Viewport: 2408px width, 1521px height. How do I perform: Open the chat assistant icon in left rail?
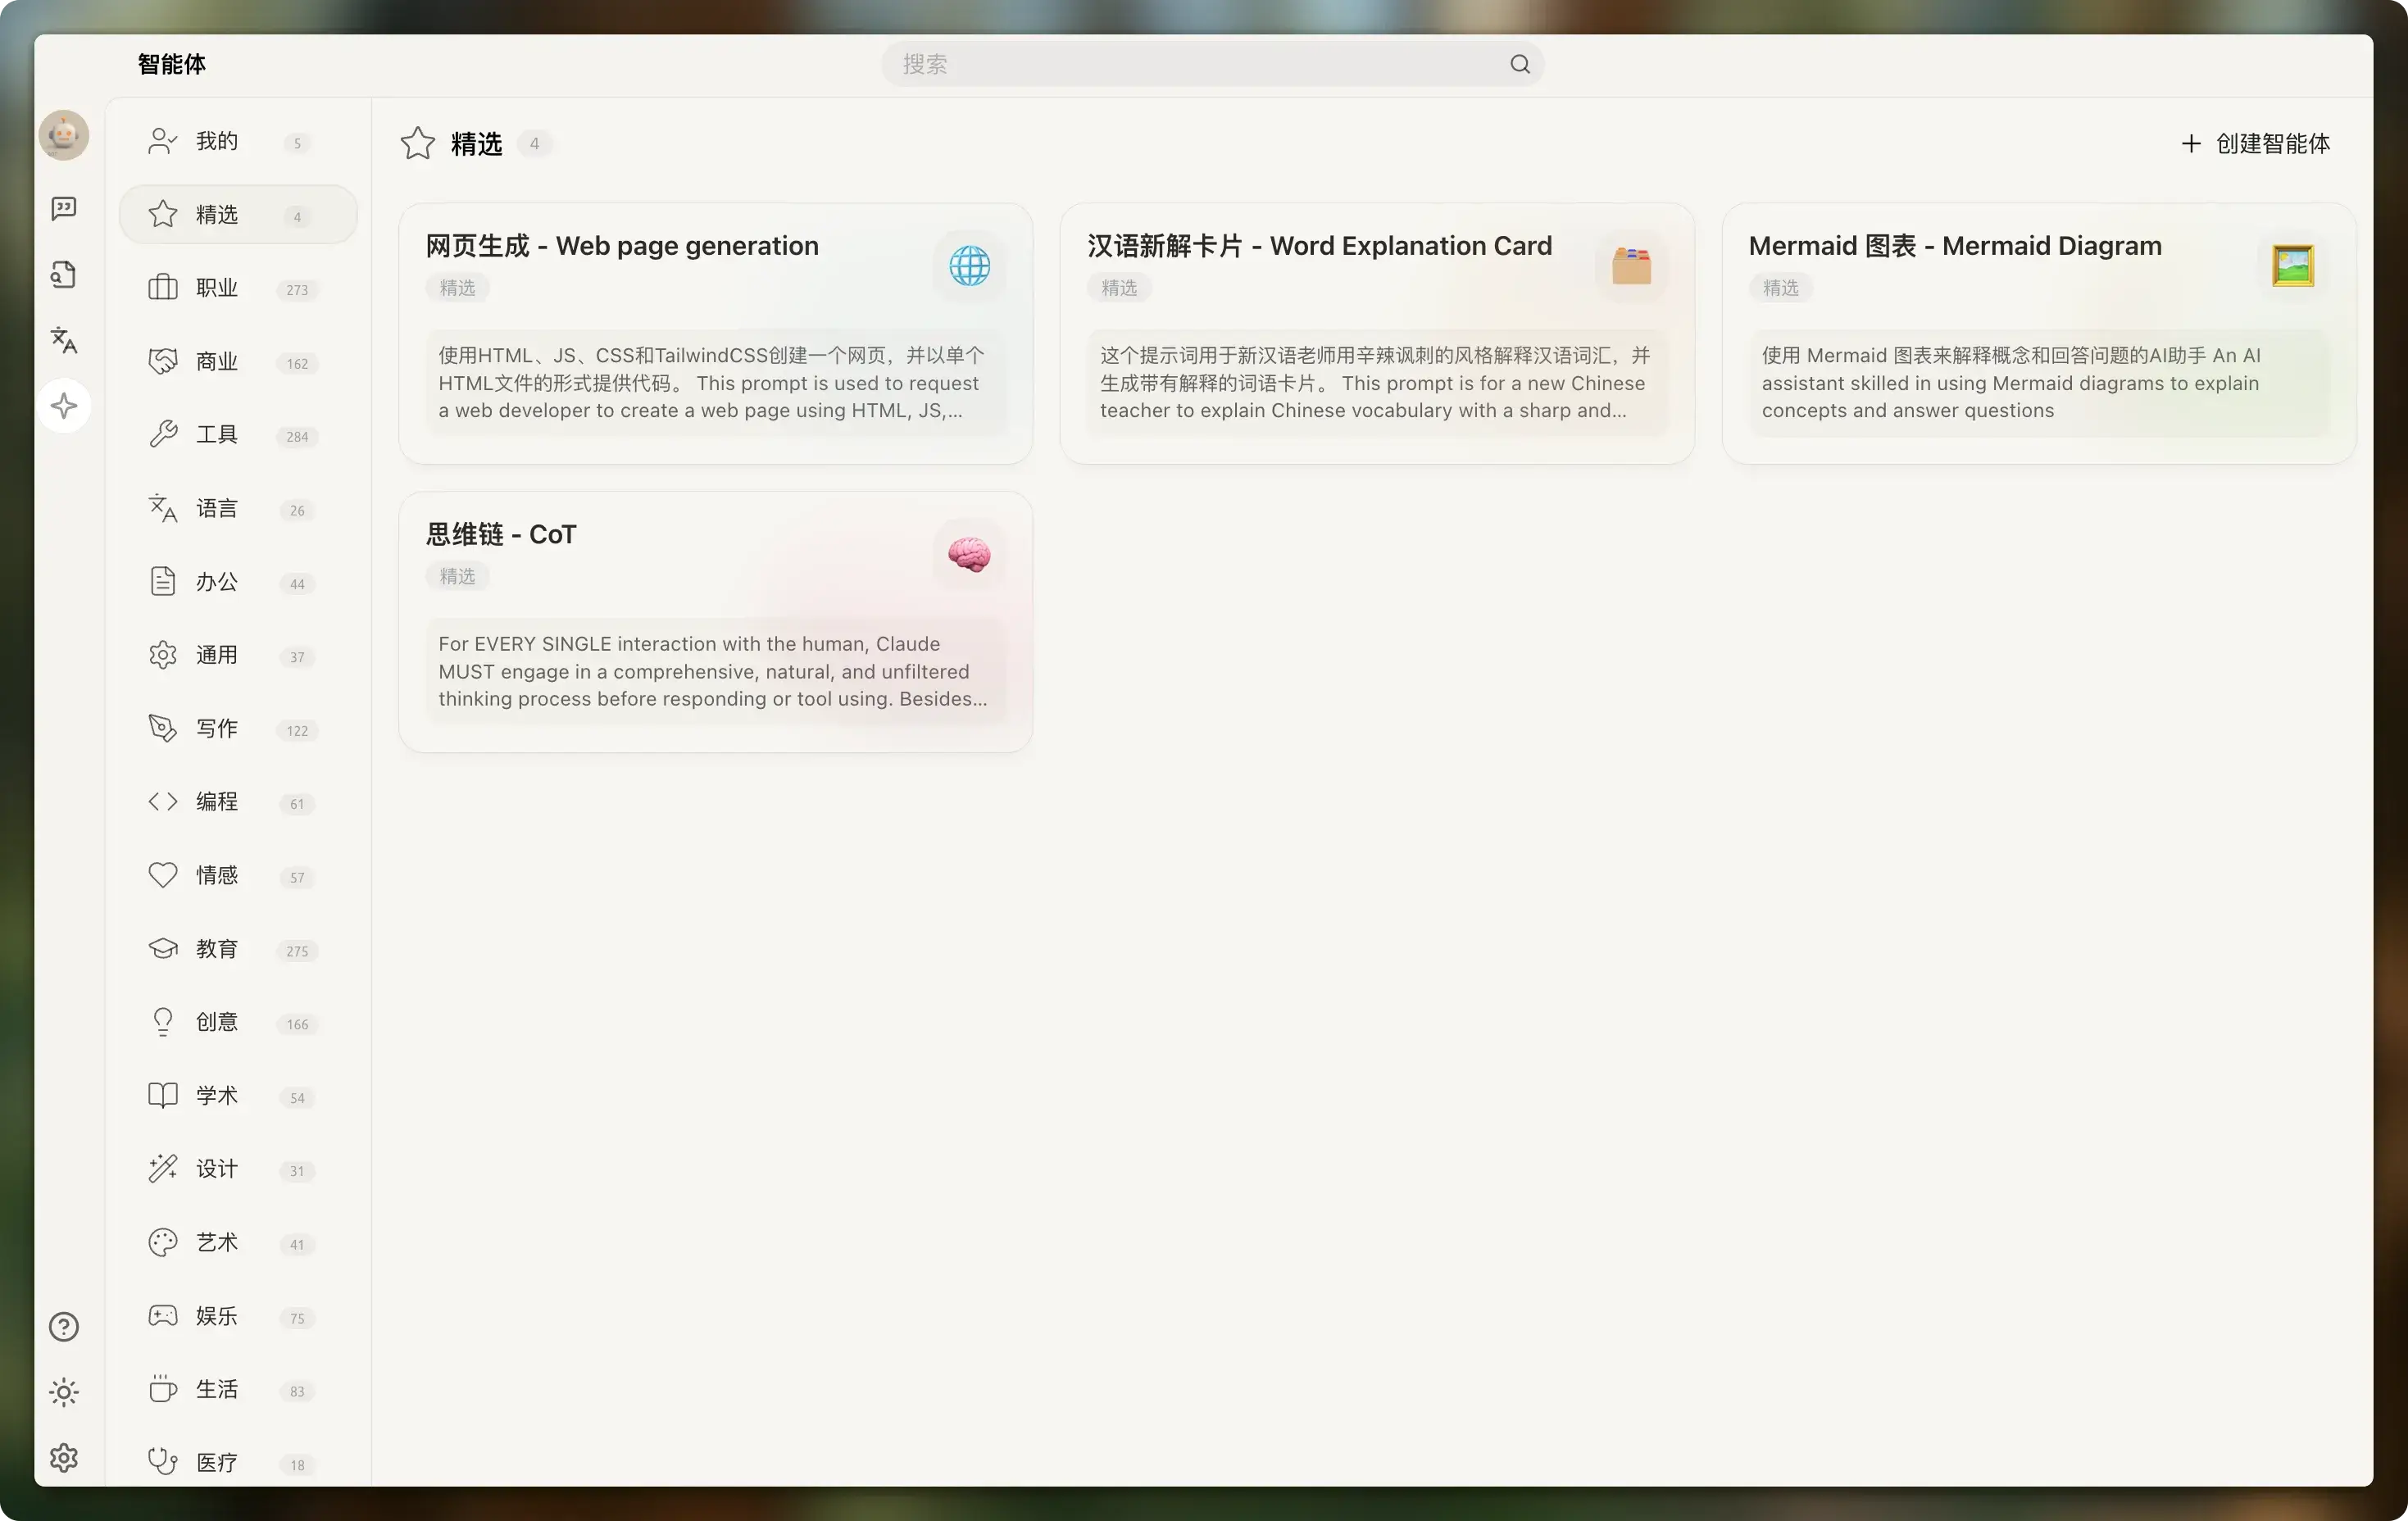click(64, 208)
